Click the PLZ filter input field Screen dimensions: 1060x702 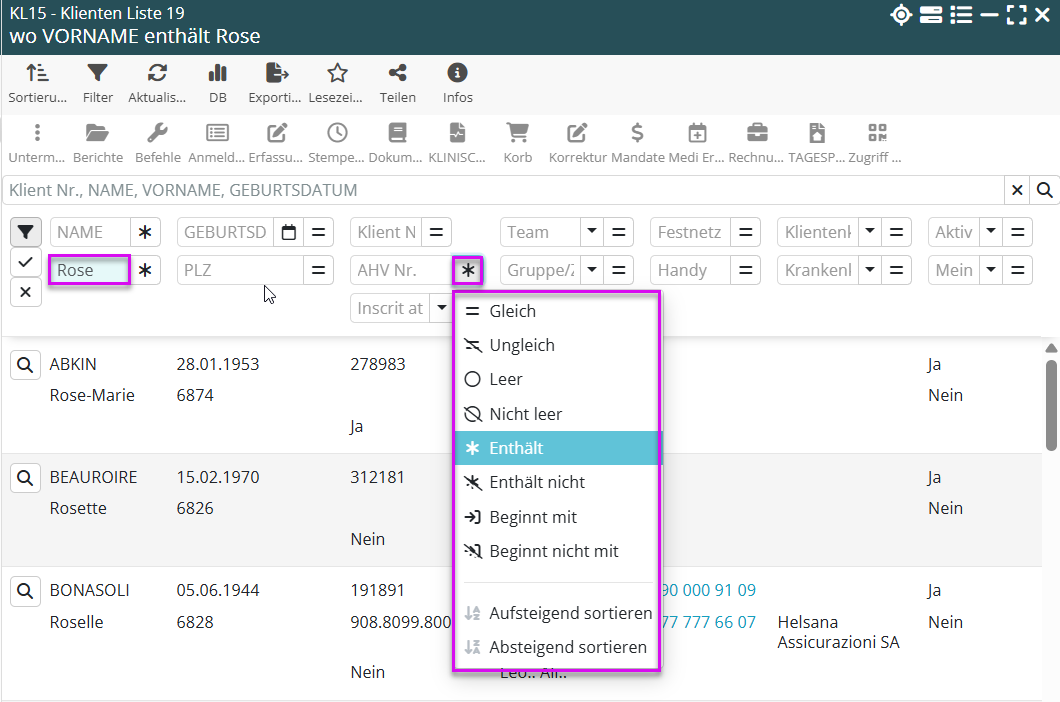(x=240, y=270)
